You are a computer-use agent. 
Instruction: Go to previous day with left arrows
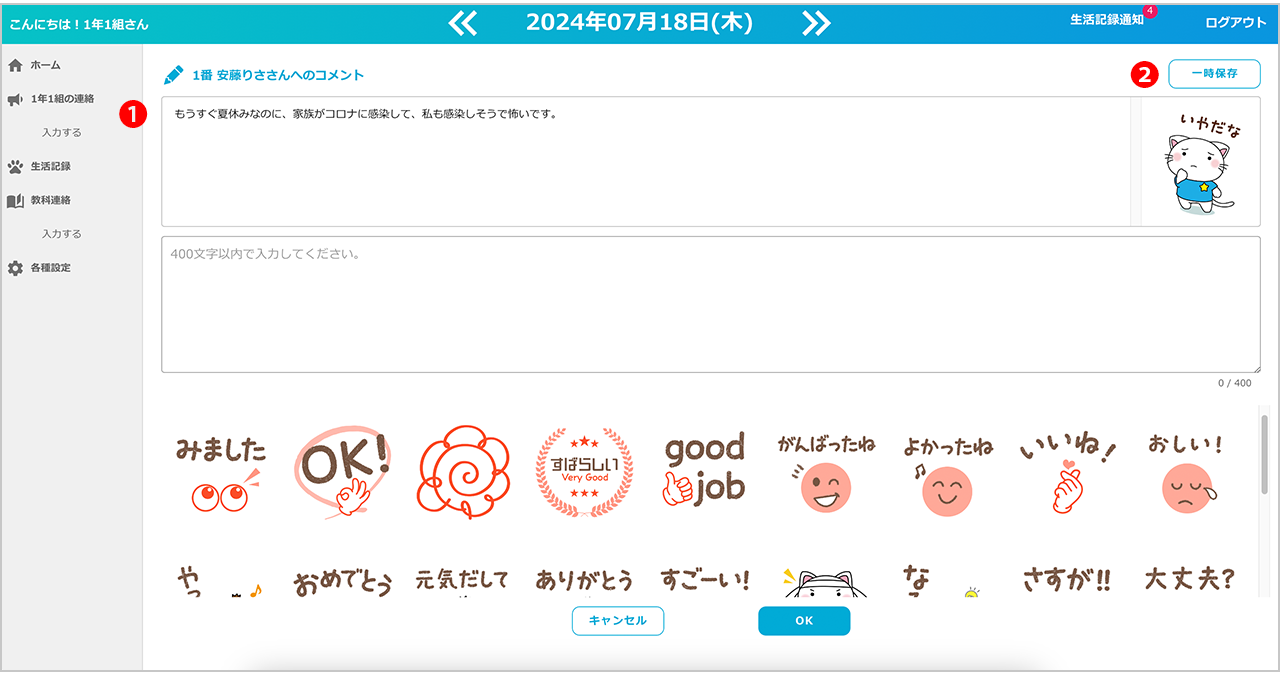pos(463,23)
